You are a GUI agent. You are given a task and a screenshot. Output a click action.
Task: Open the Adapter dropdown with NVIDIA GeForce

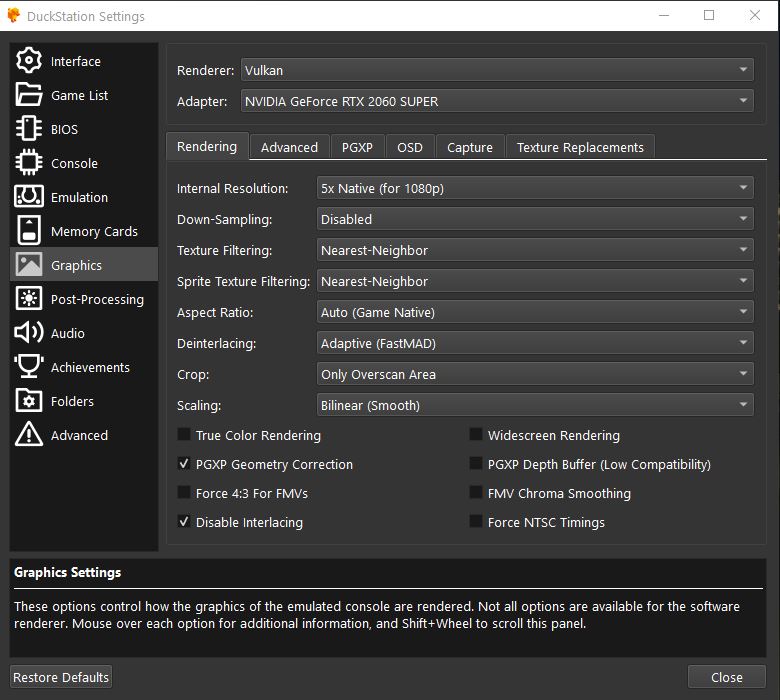[497, 100]
